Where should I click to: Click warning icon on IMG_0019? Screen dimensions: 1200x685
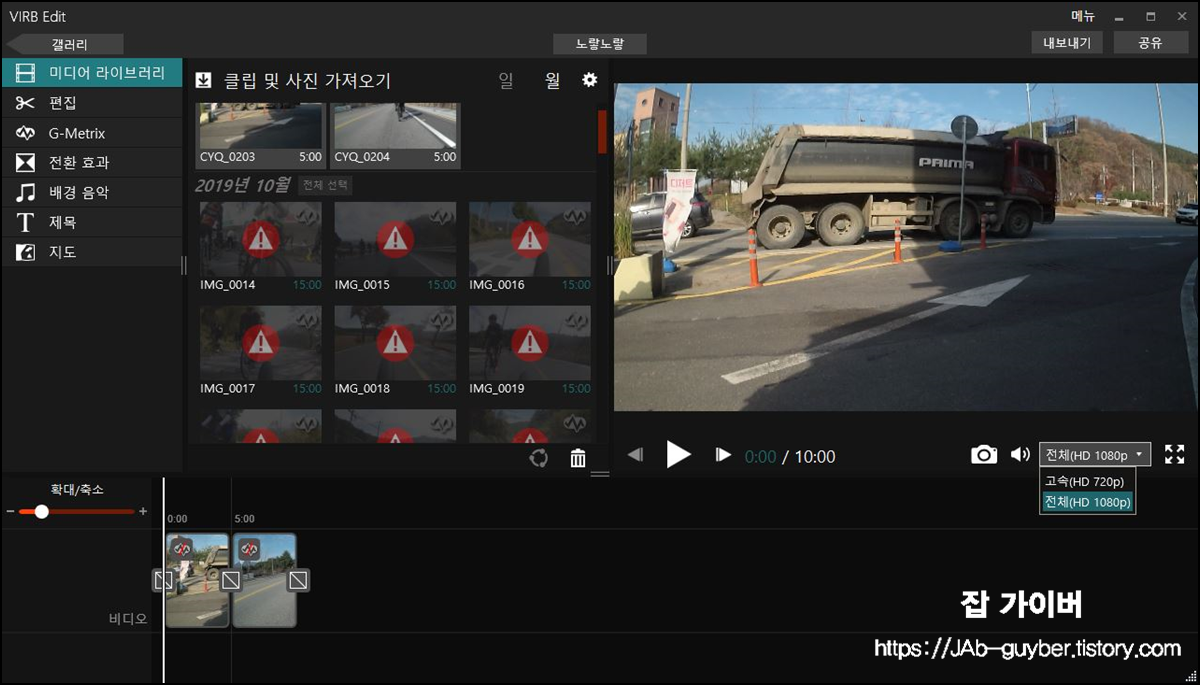click(x=530, y=342)
